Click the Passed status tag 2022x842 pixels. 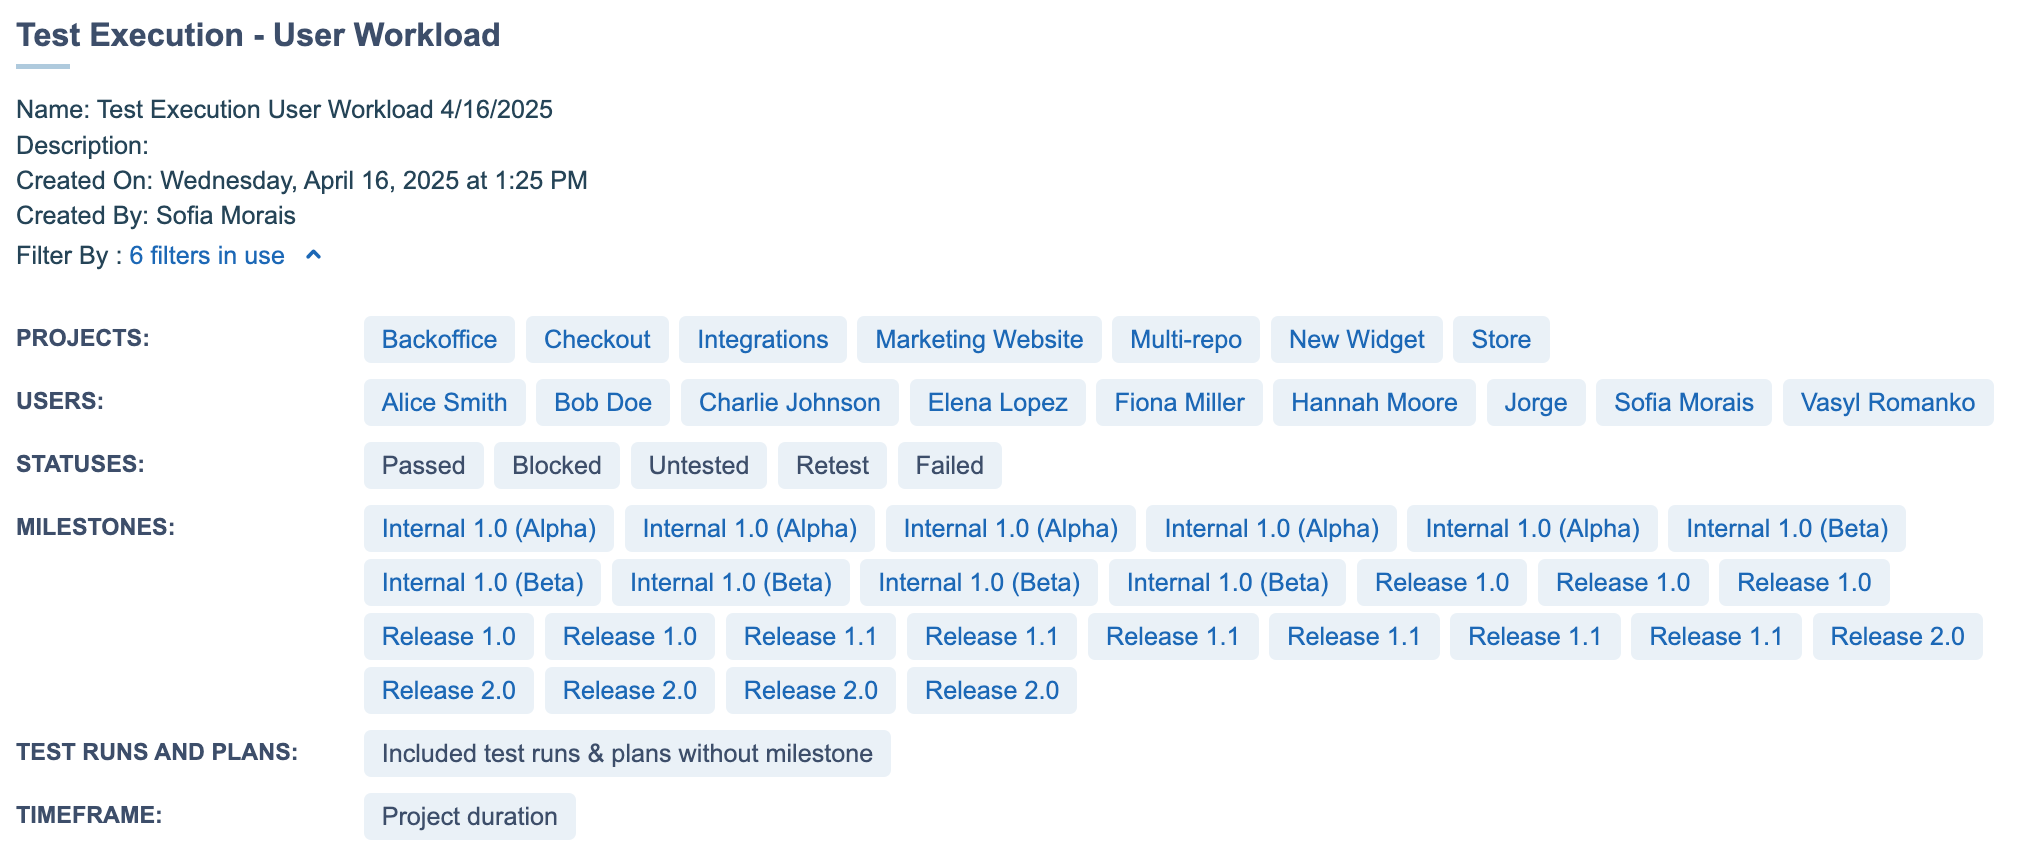(x=423, y=466)
